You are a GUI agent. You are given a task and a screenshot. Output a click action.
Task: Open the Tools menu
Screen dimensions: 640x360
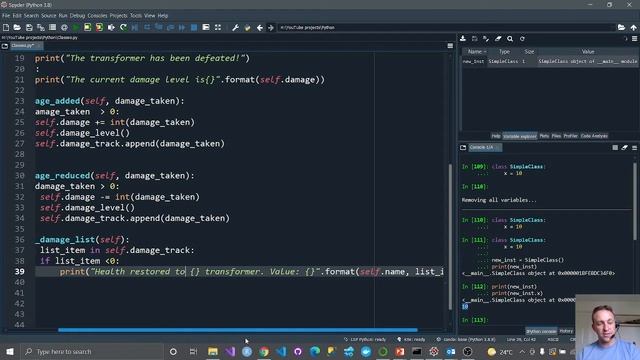pos(136,16)
